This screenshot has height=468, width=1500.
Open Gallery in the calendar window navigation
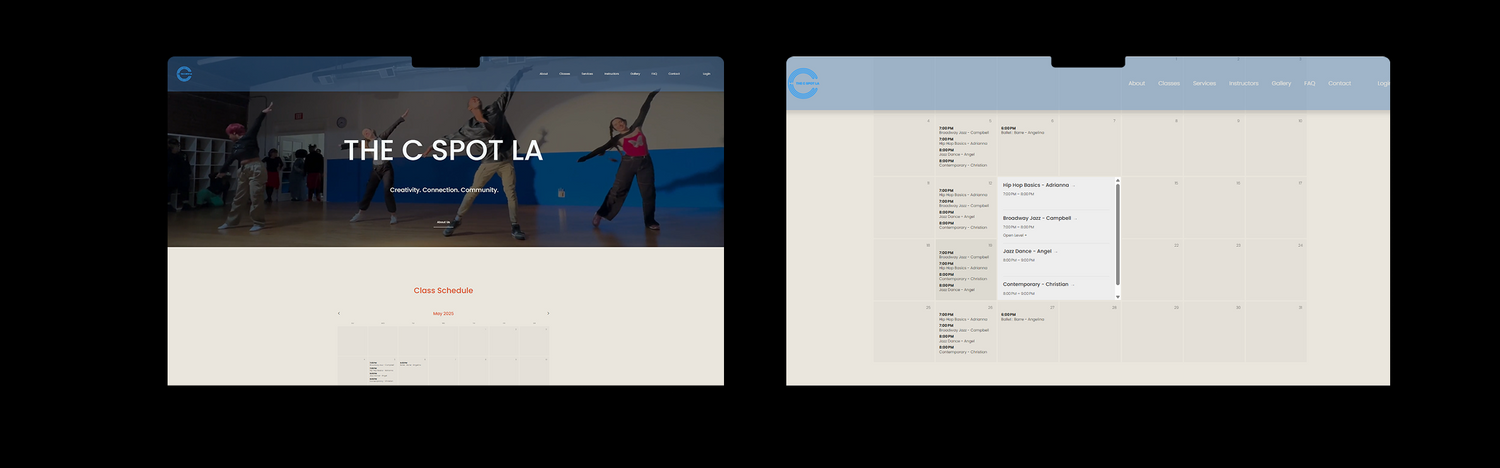point(1281,84)
